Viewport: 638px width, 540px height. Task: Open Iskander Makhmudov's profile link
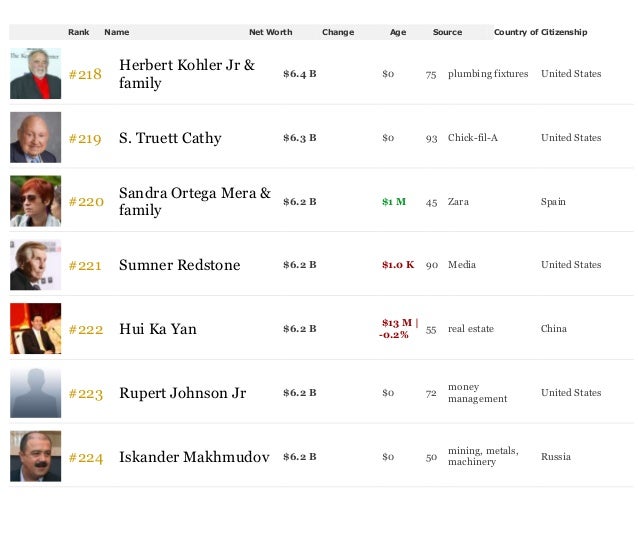tap(194, 457)
